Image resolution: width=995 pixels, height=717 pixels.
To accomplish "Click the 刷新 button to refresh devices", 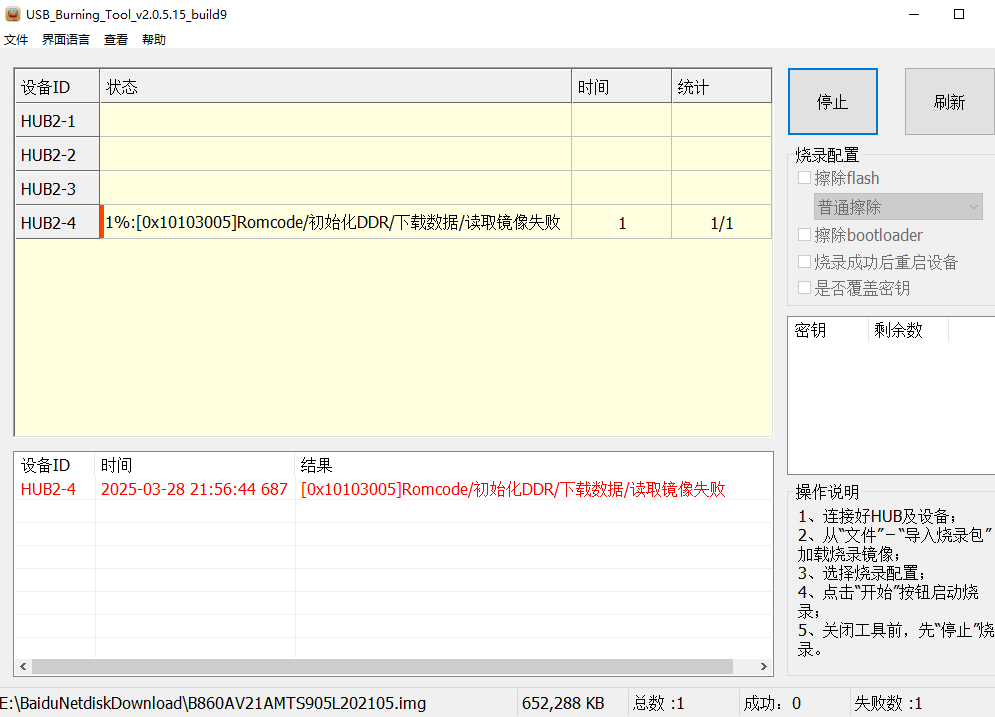I will coord(948,100).
